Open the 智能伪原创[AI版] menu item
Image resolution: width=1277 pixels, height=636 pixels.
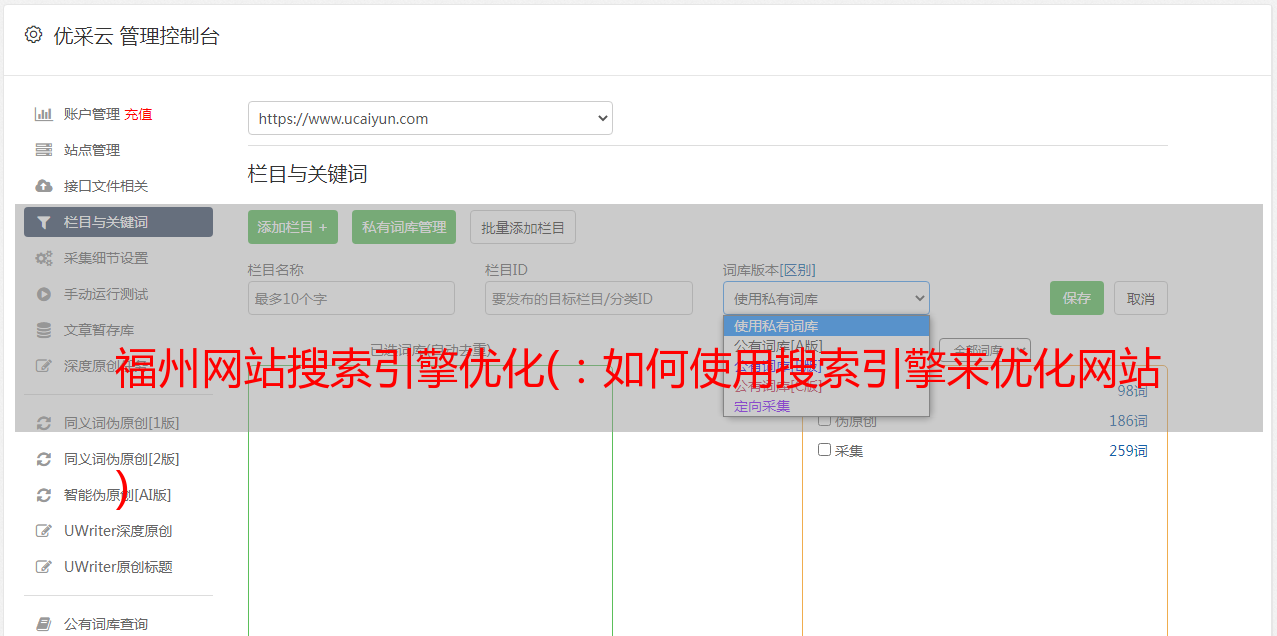click(118, 495)
